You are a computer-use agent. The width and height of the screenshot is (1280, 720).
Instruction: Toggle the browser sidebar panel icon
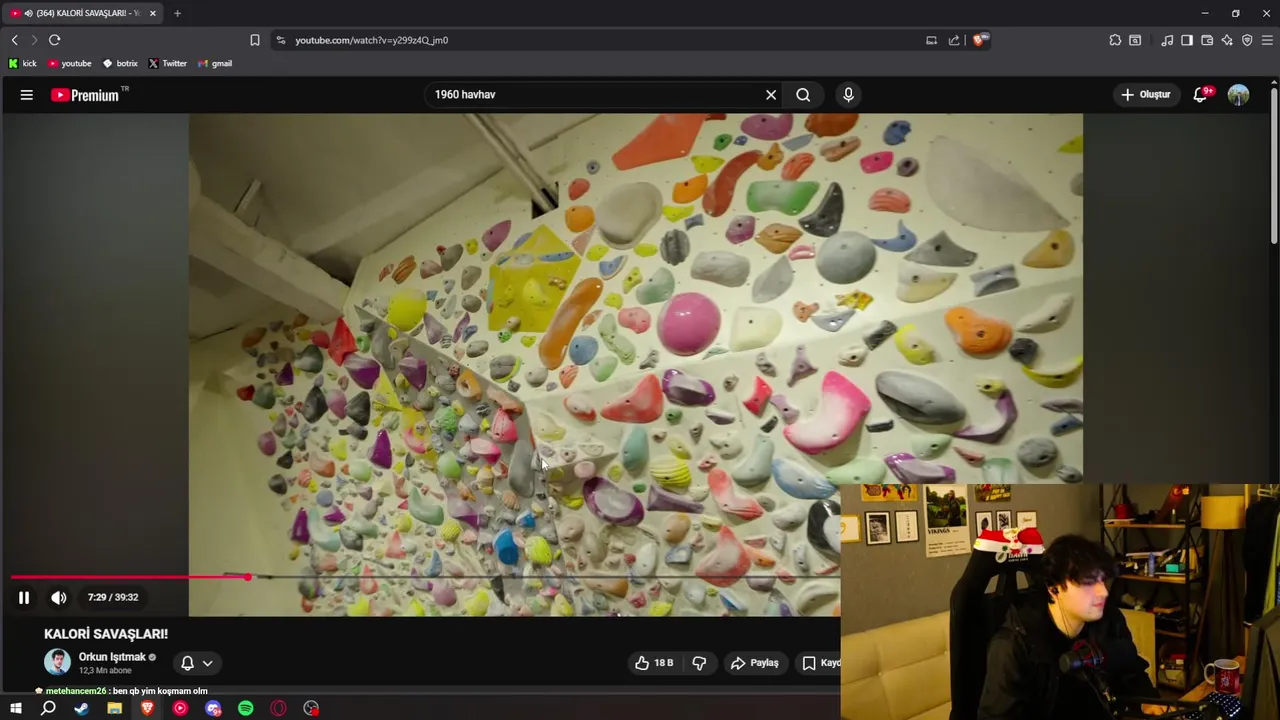pyautogui.click(x=1187, y=40)
